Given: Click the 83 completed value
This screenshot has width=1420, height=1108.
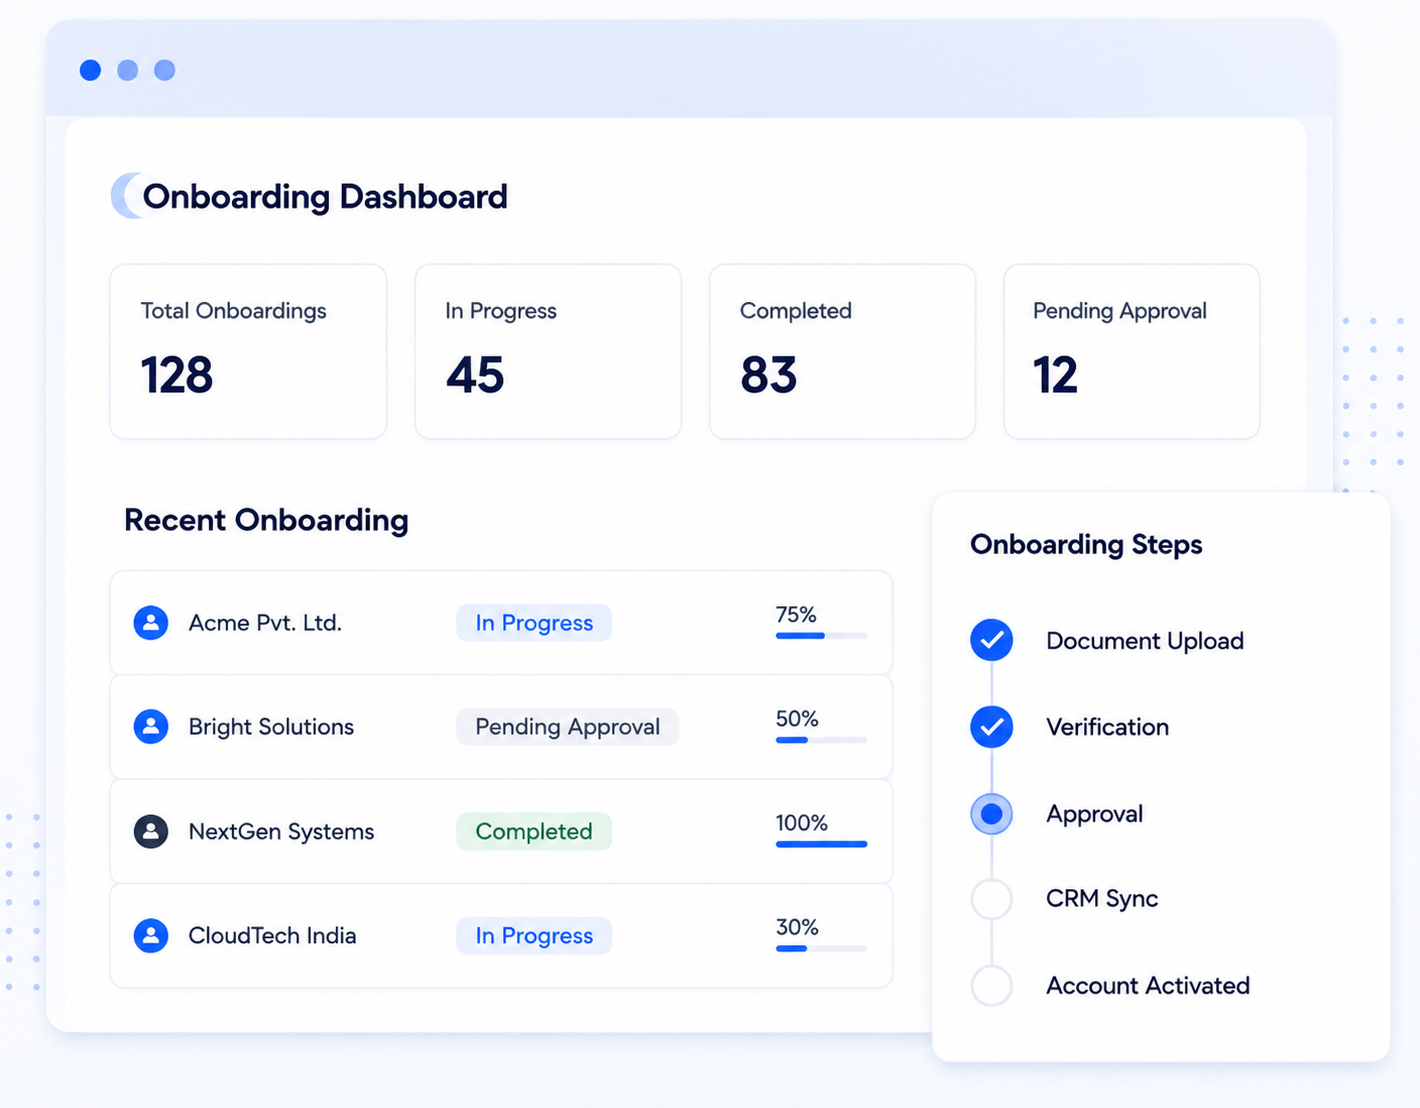Looking at the screenshot, I should 768,375.
